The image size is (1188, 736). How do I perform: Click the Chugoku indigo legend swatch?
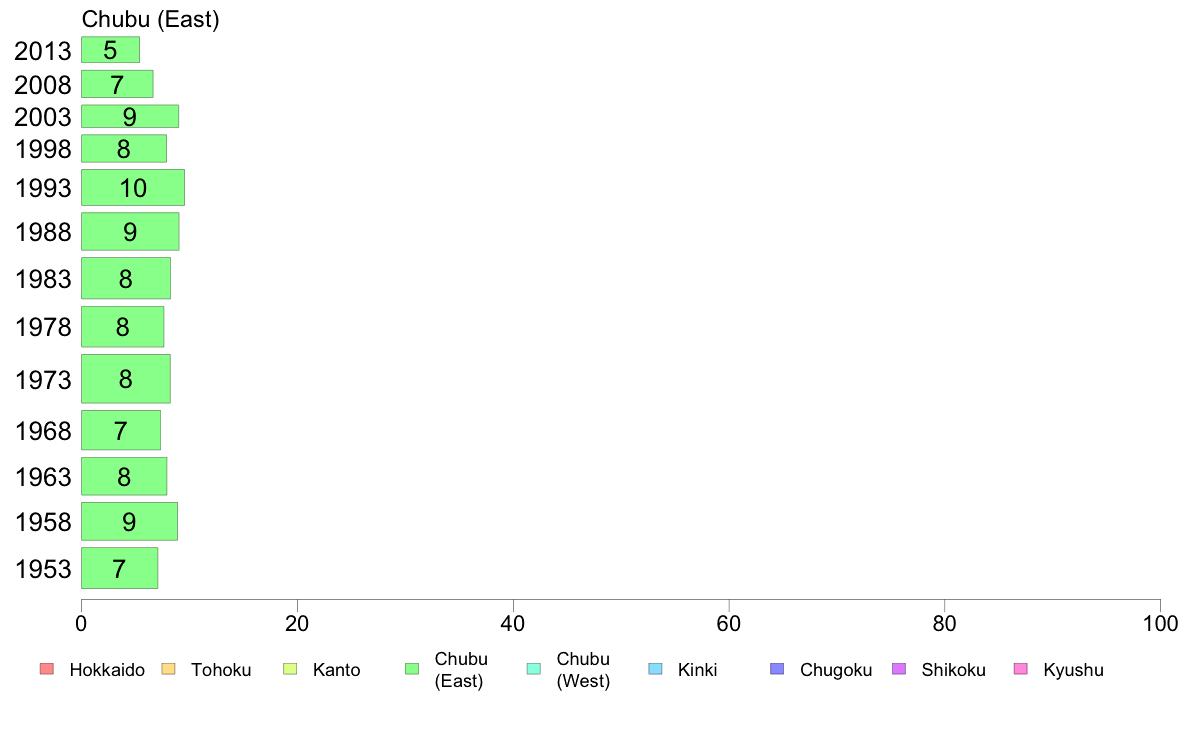point(777,669)
